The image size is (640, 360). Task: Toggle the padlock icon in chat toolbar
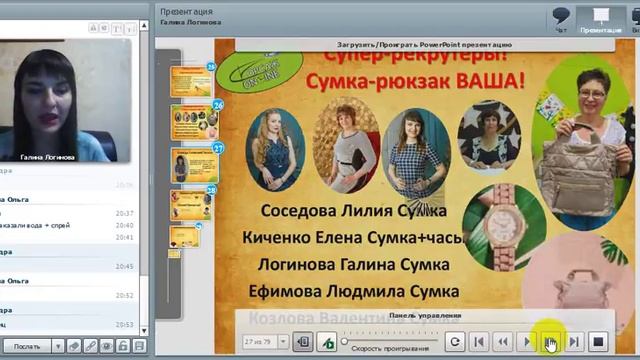(x=123, y=346)
